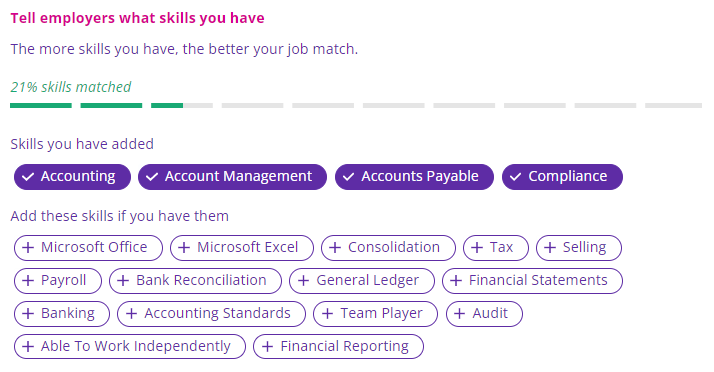Click the plus icon beside Microsoft Excel
Screen dimensions: 714x372
(184, 248)
